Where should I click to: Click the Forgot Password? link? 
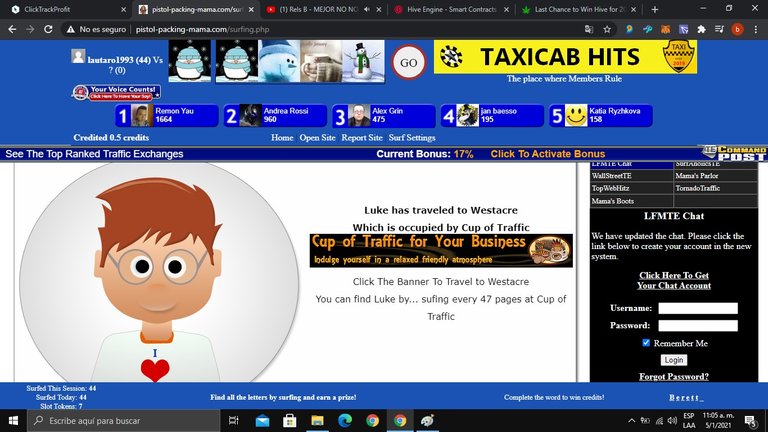point(673,376)
